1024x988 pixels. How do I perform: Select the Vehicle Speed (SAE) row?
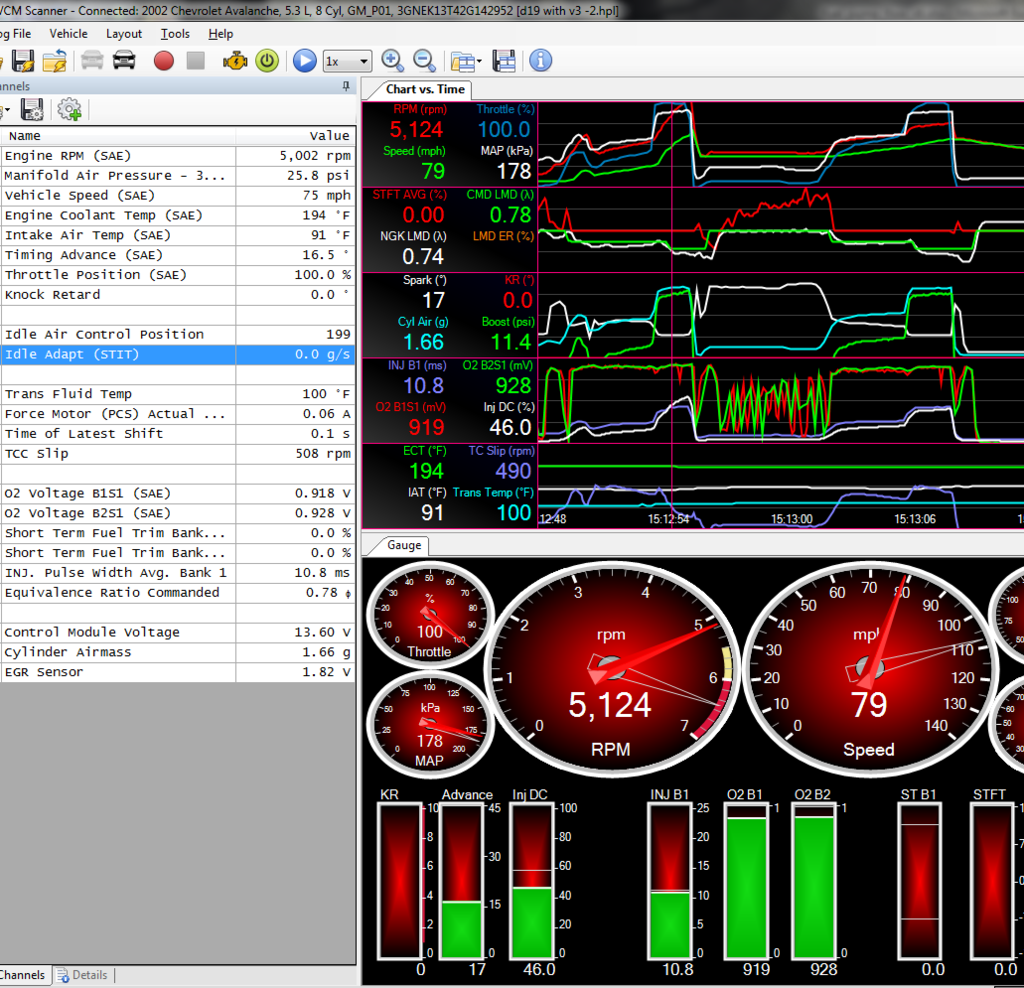tap(178, 195)
